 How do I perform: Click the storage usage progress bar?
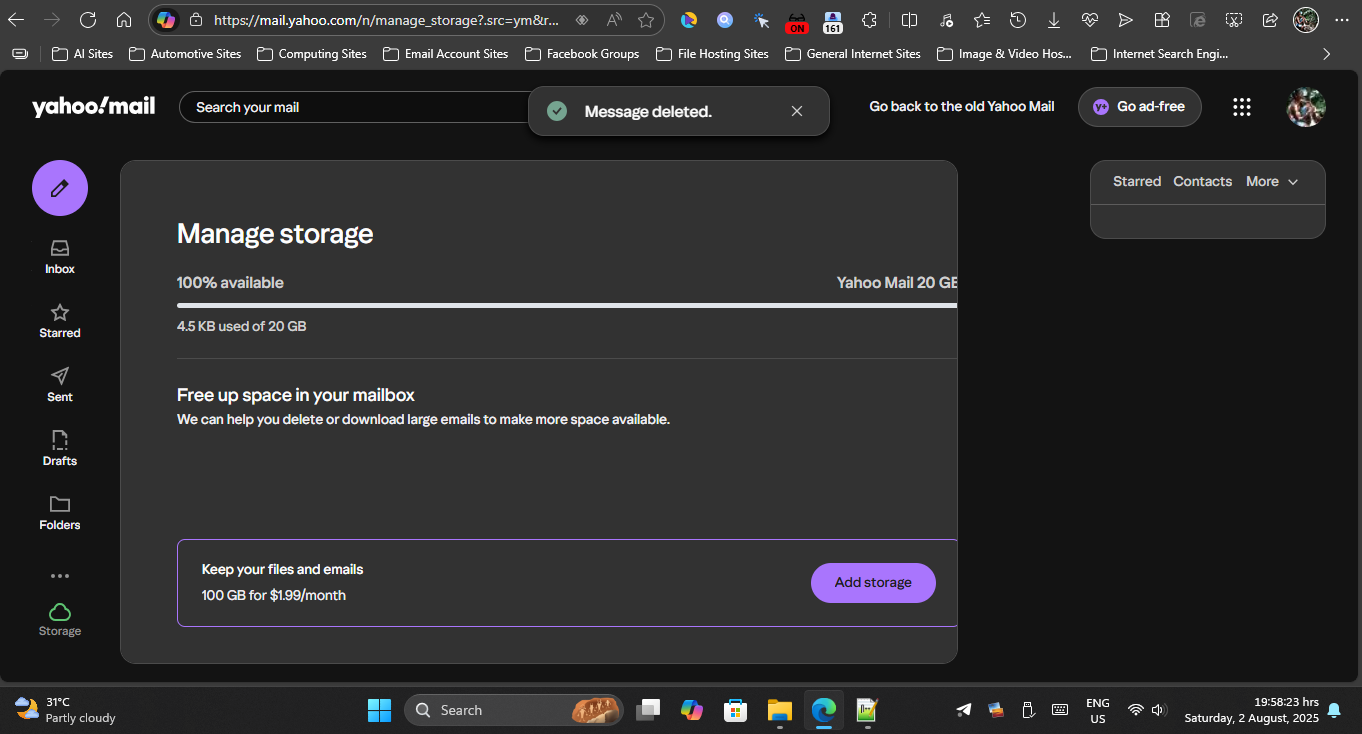tap(567, 305)
